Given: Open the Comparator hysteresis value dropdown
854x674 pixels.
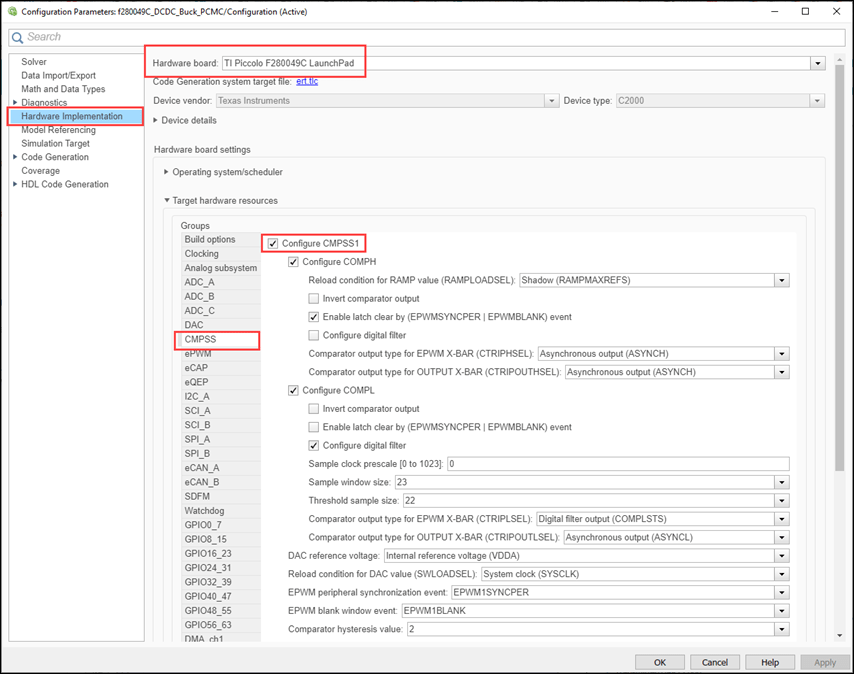Looking at the screenshot, I should [x=782, y=629].
